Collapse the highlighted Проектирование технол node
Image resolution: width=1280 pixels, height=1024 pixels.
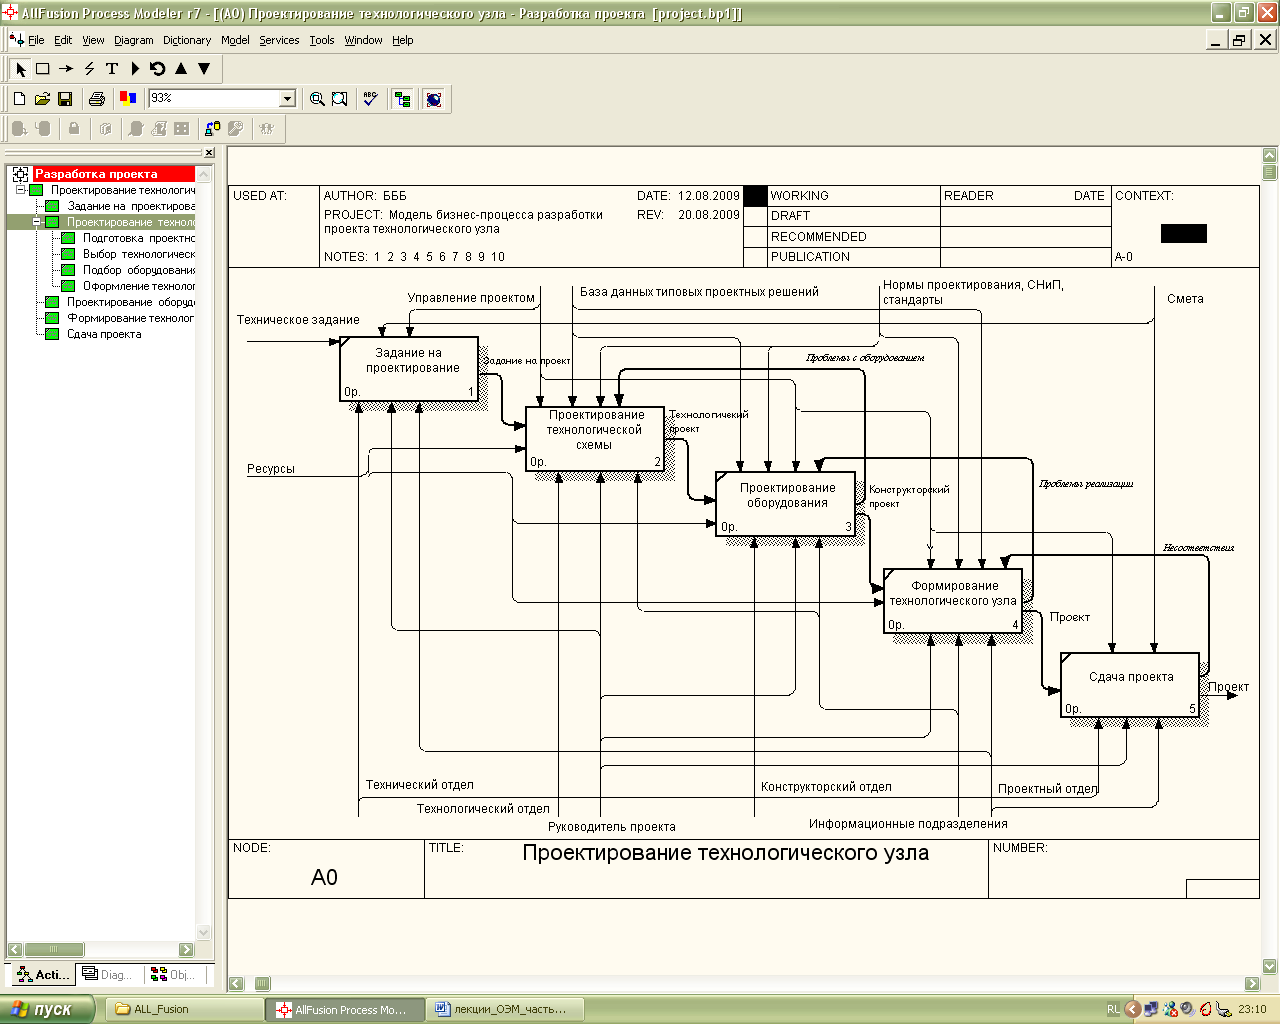[x=36, y=222]
